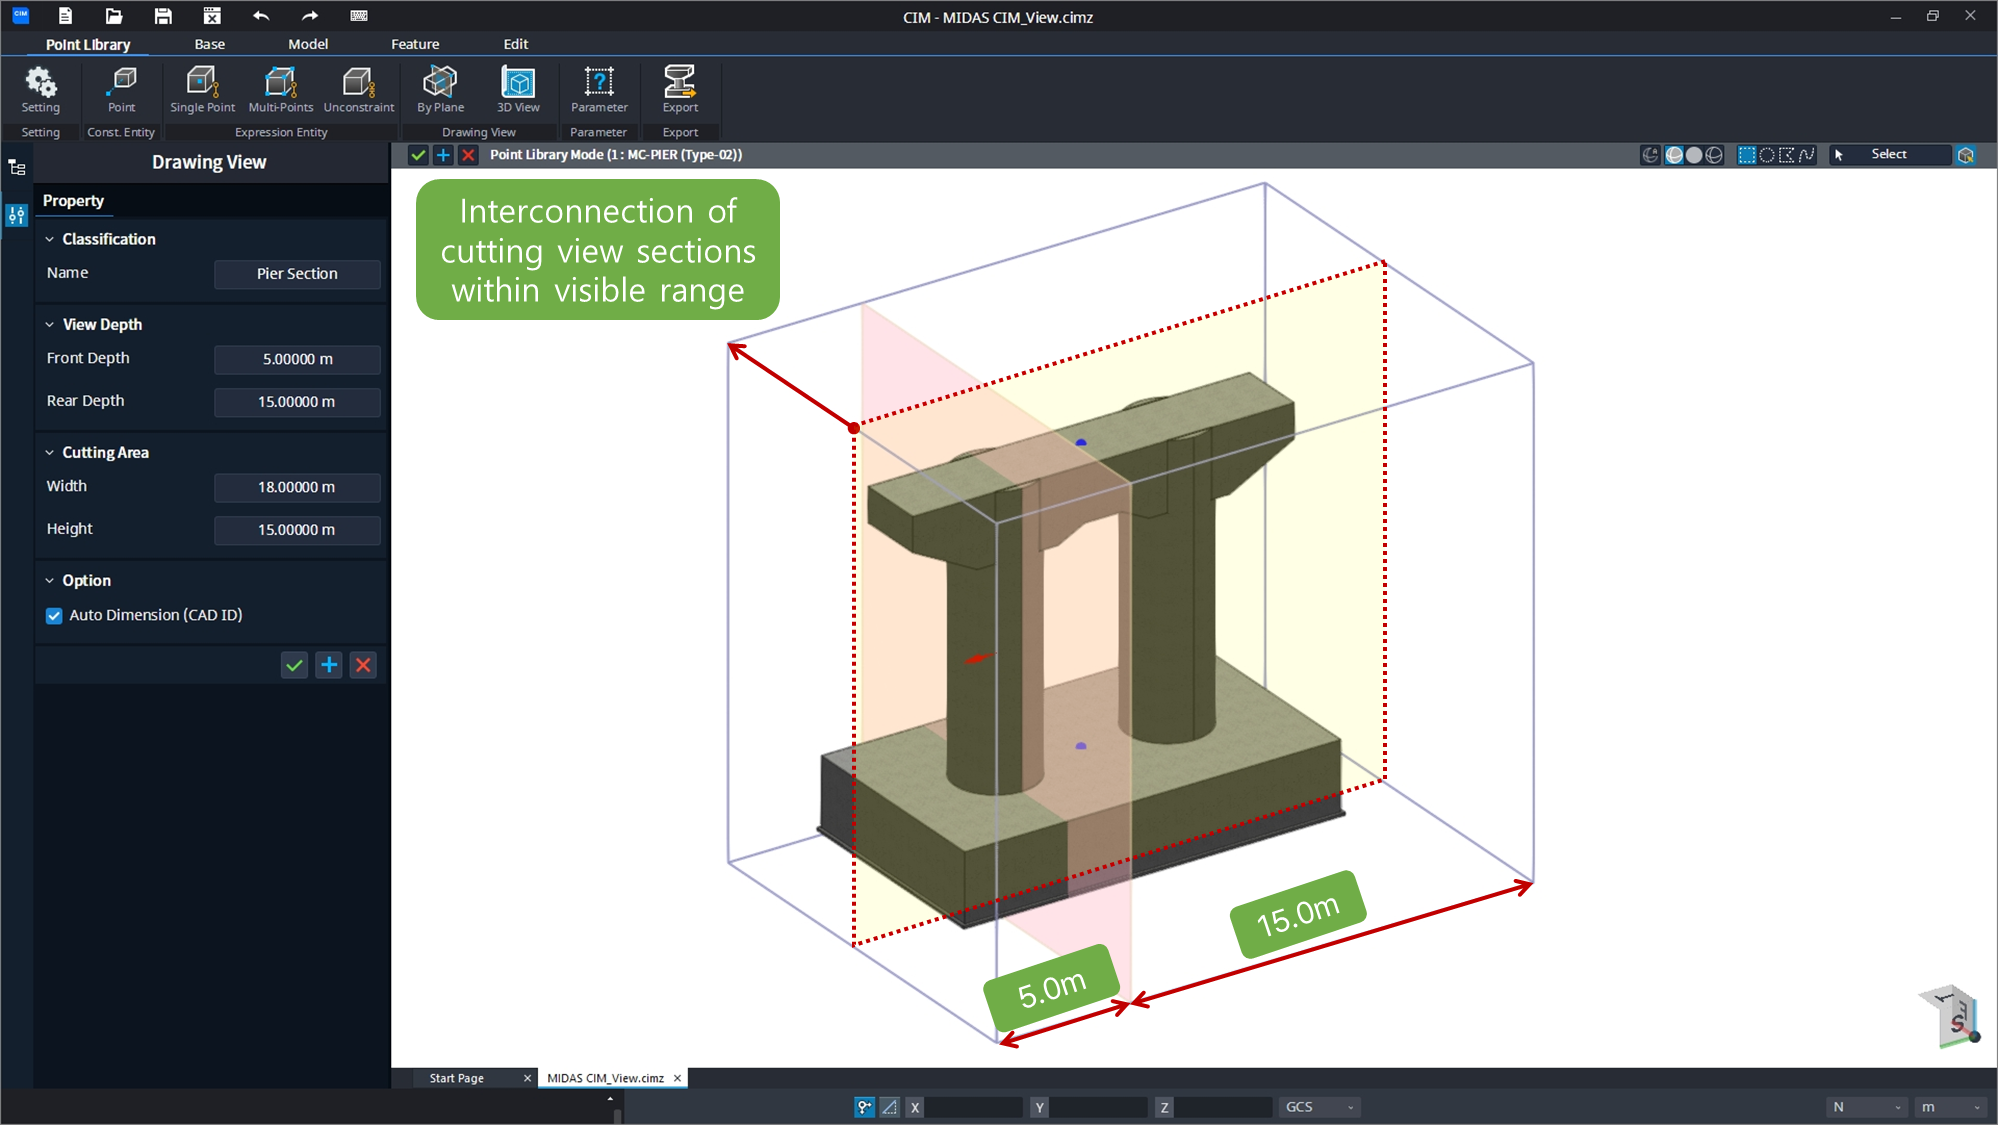
Task: Edit the Front Depth value field
Action: tap(297, 359)
